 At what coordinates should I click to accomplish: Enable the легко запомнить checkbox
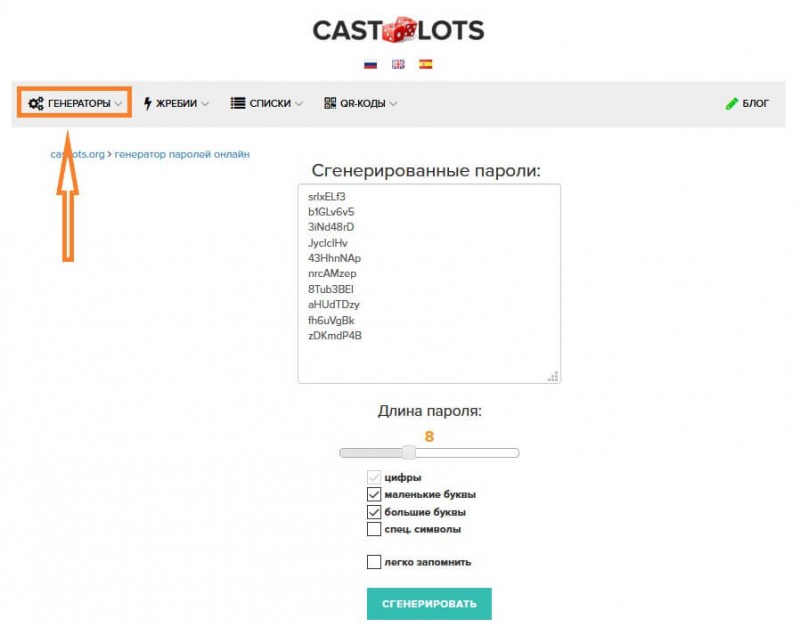click(x=374, y=562)
